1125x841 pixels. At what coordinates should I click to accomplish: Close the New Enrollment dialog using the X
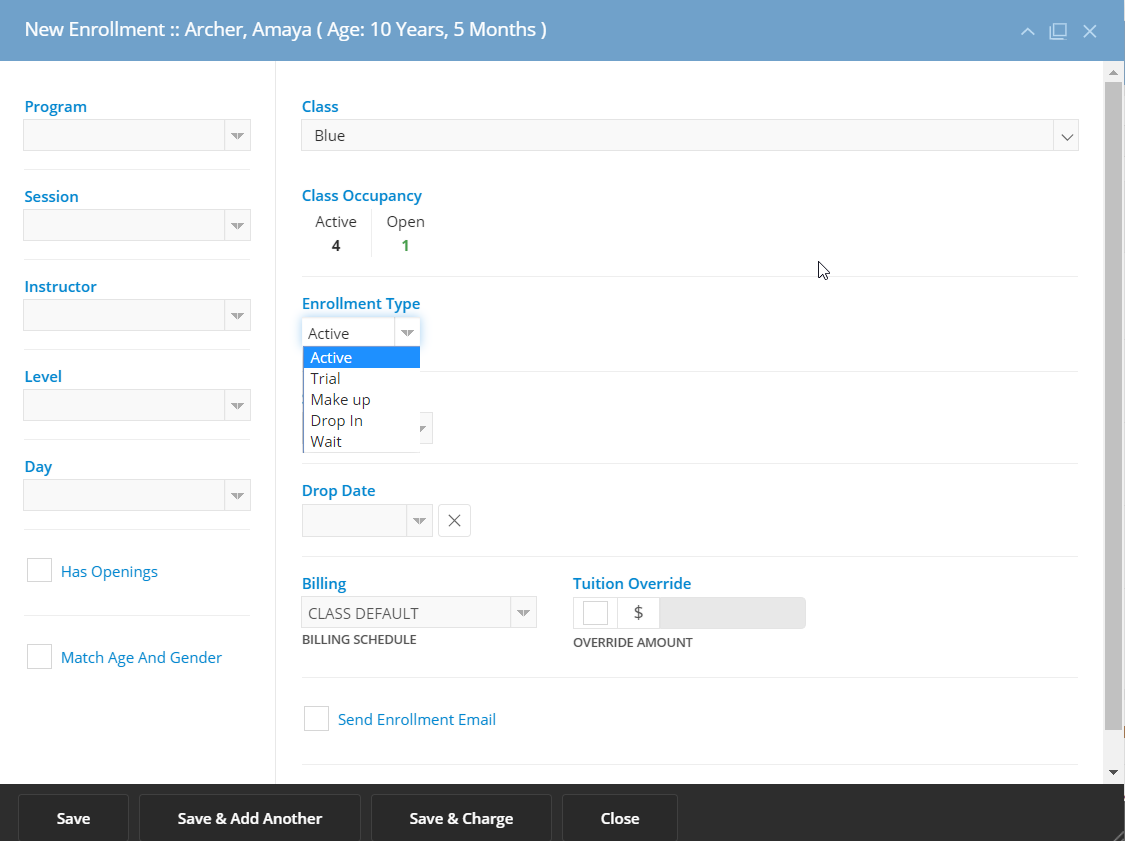pos(1090,31)
